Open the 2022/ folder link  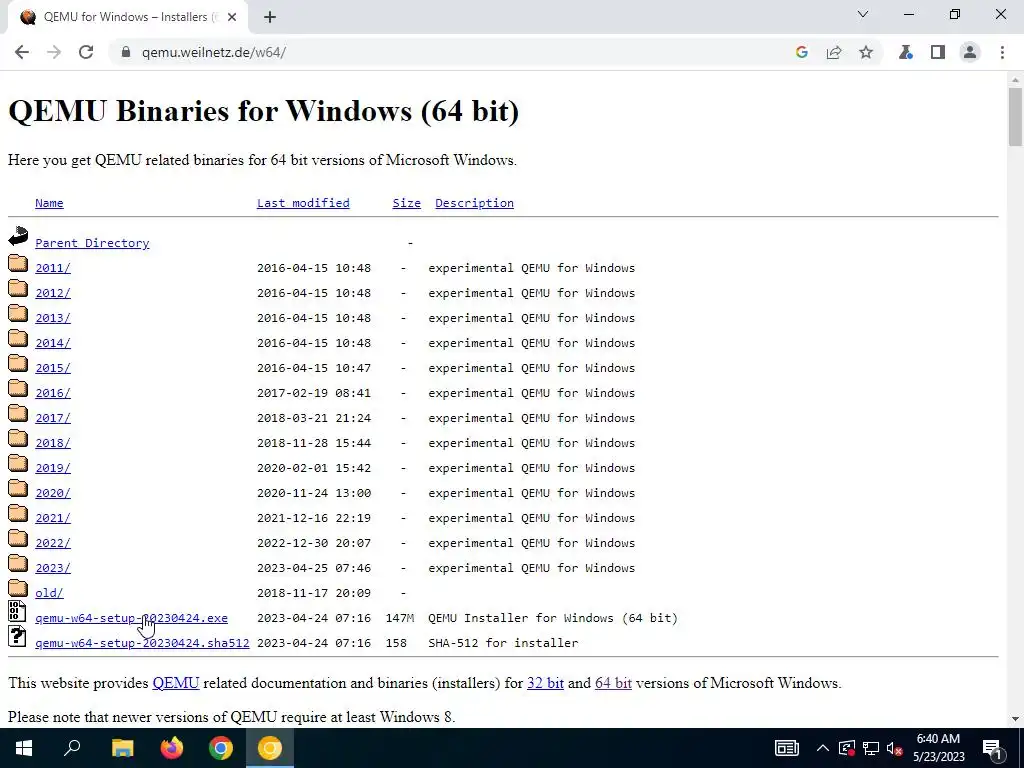point(53,543)
